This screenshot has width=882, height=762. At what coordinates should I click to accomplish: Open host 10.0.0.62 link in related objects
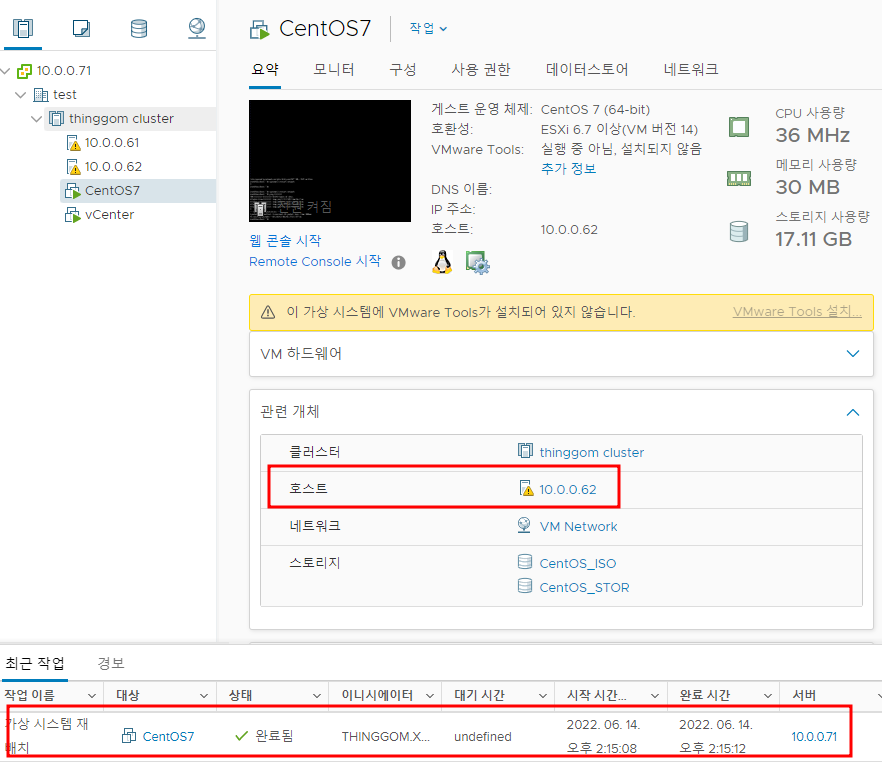click(x=568, y=490)
